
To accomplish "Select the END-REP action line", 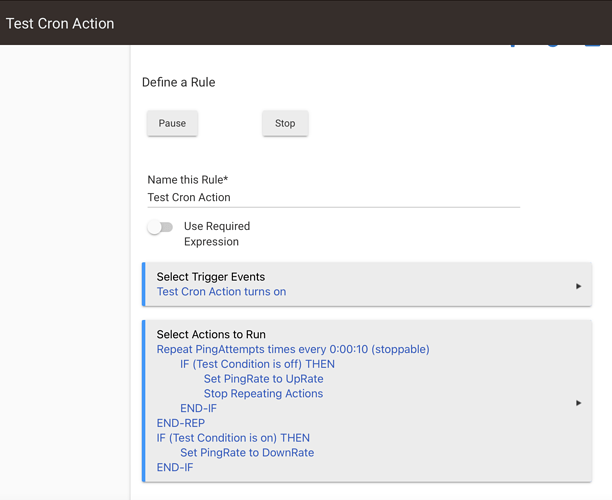I will (x=181, y=423).
